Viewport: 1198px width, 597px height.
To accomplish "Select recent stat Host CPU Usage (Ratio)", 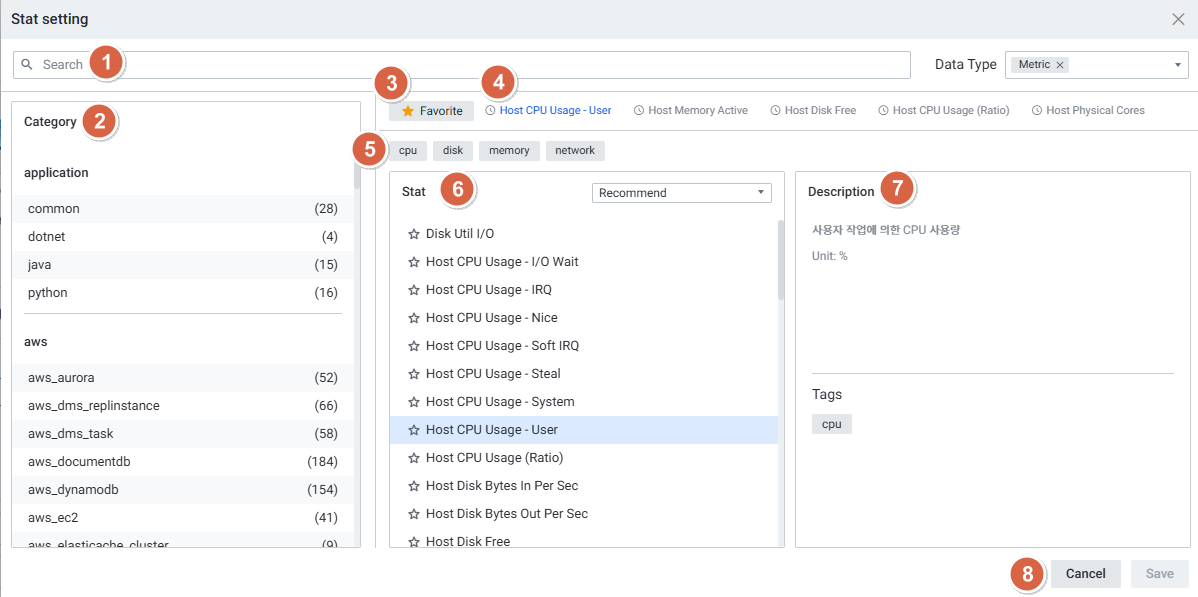I will pos(950,111).
